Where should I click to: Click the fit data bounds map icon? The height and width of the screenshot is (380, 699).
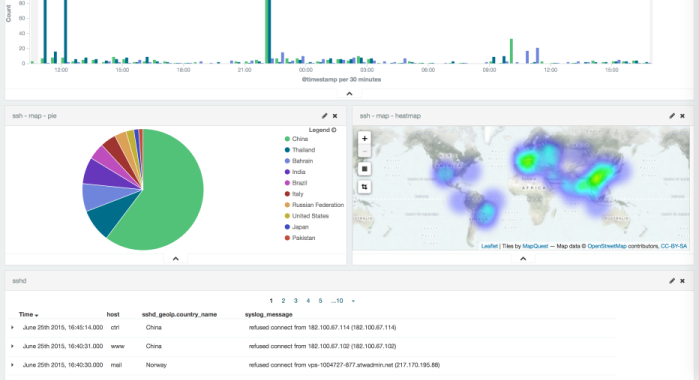click(364, 187)
